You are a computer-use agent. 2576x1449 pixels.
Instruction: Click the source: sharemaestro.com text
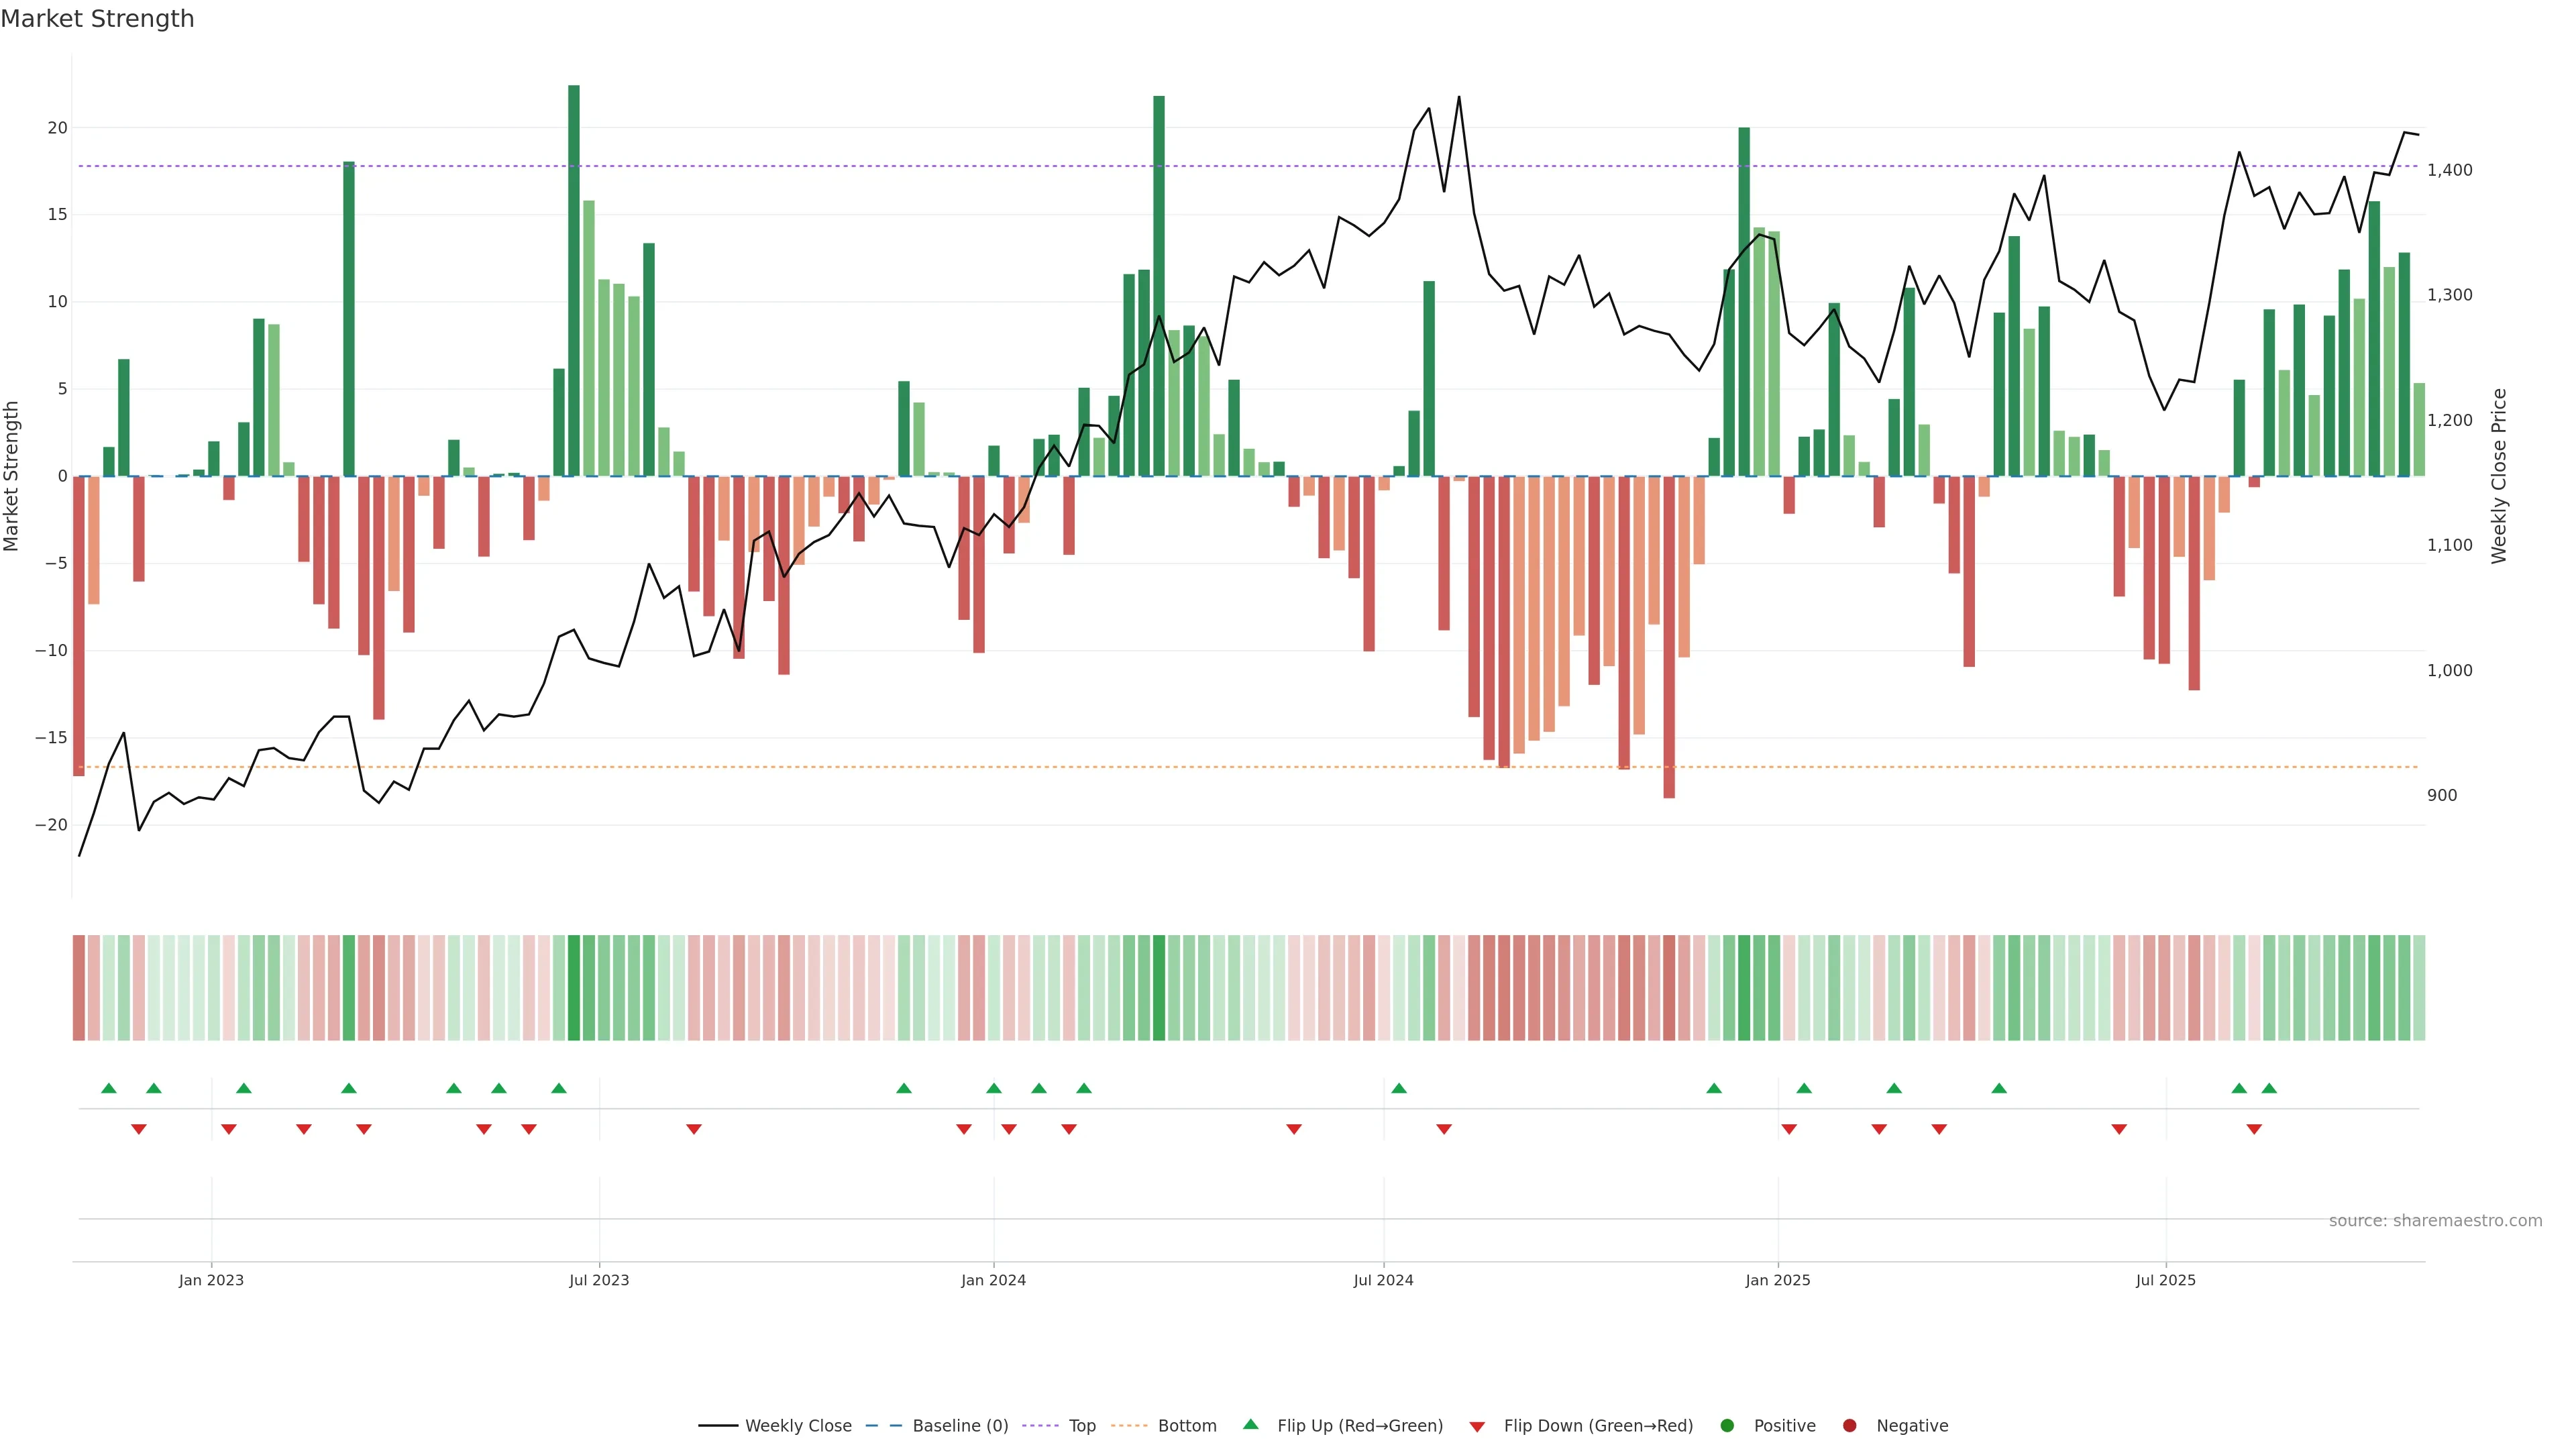pyautogui.click(x=2435, y=1220)
